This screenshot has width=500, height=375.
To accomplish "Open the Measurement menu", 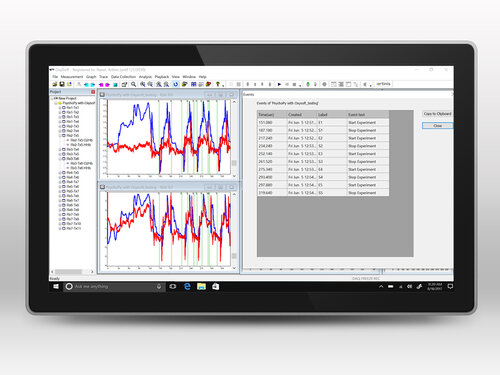I will coord(72,77).
